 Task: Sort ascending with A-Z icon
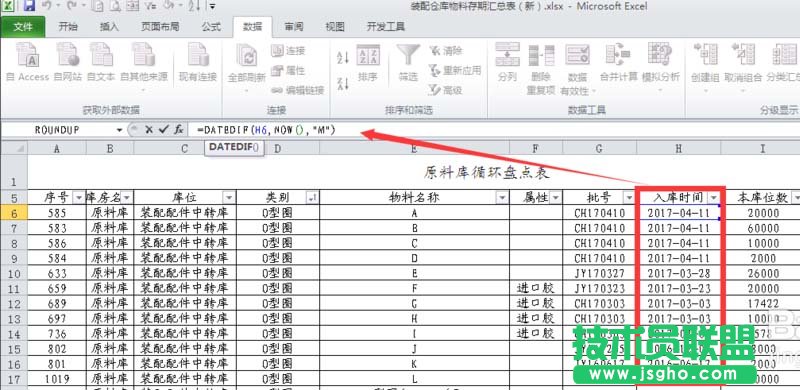tap(343, 57)
